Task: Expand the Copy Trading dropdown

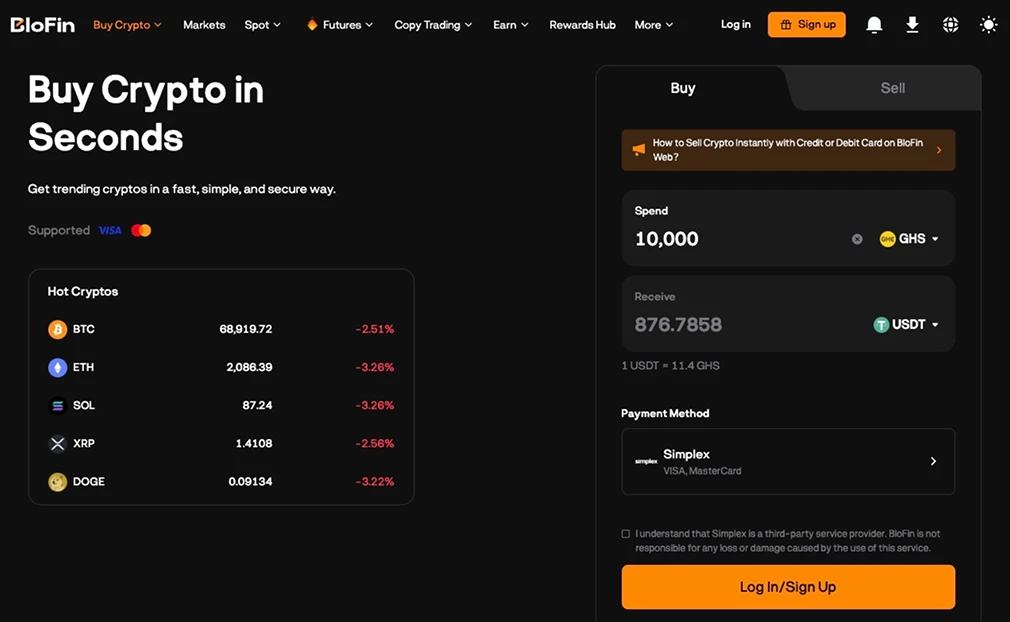Action: click(x=433, y=24)
